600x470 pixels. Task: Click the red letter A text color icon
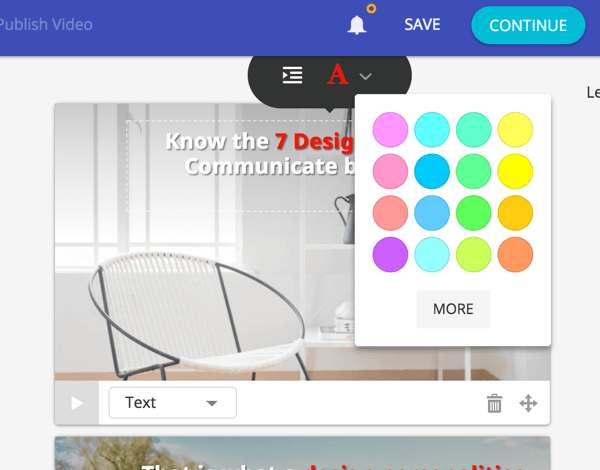(338, 75)
